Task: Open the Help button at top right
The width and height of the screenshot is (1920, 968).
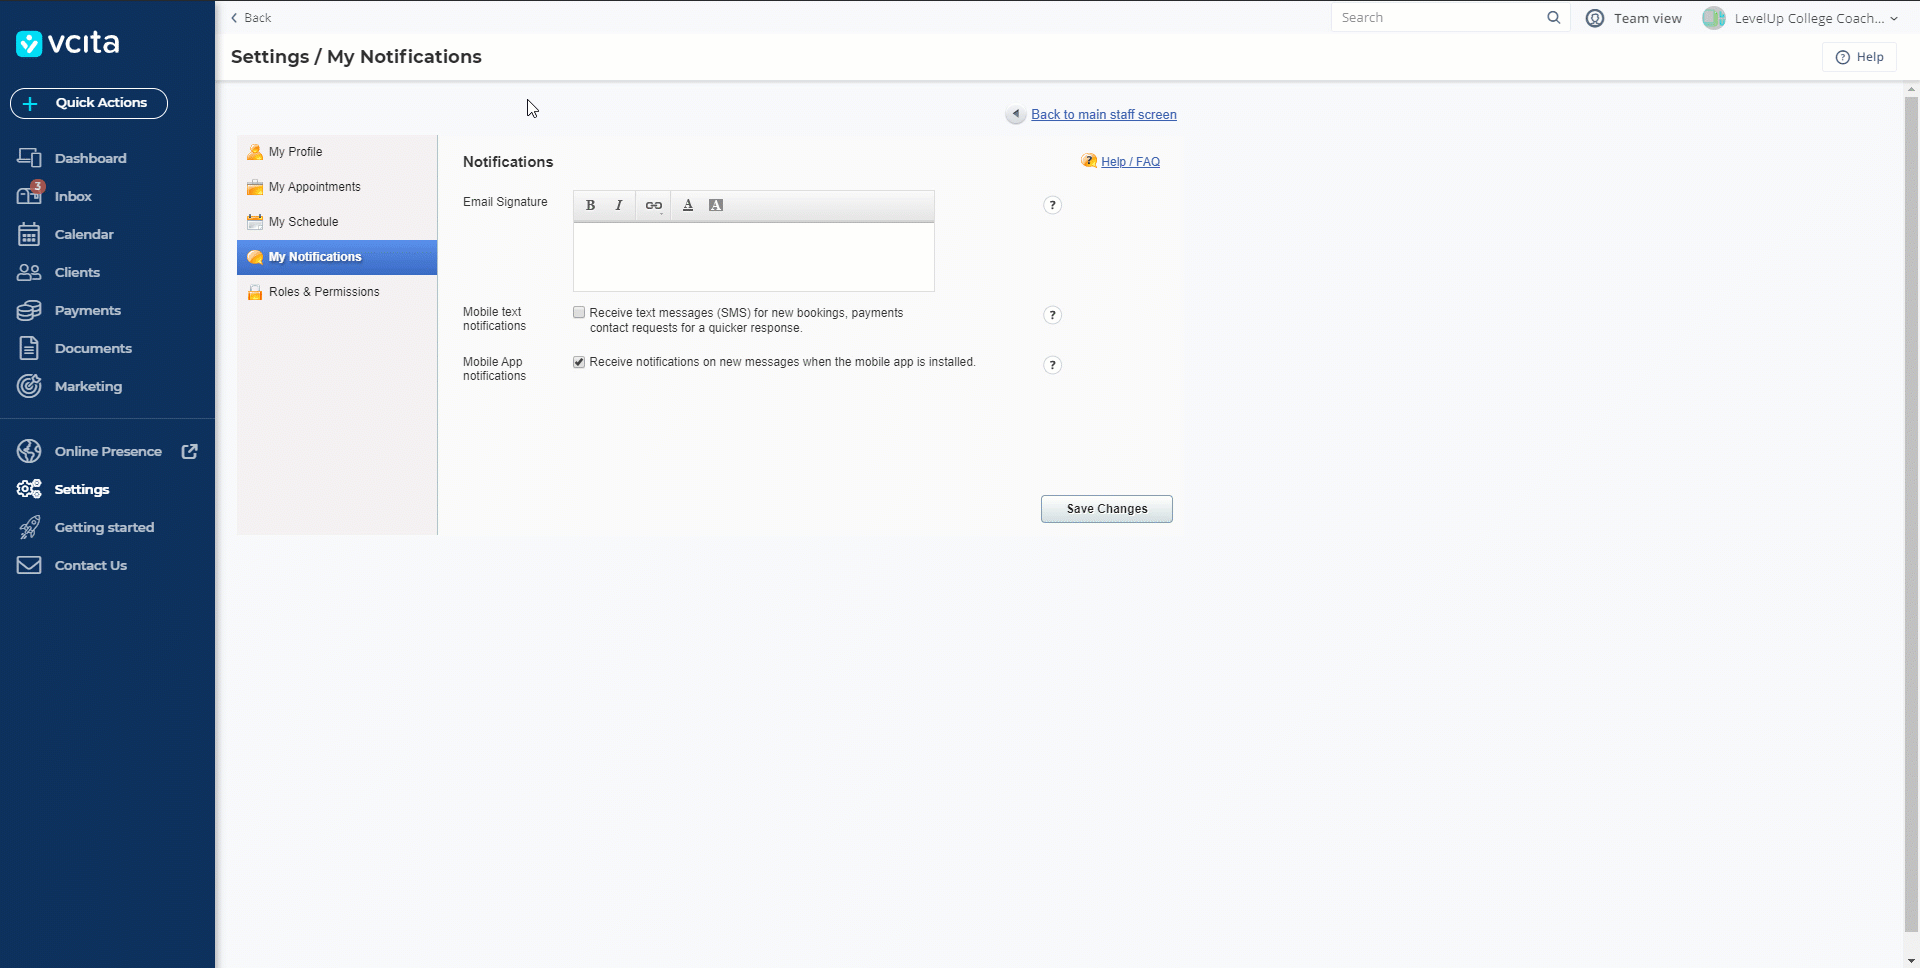Action: tap(1859, 57)
